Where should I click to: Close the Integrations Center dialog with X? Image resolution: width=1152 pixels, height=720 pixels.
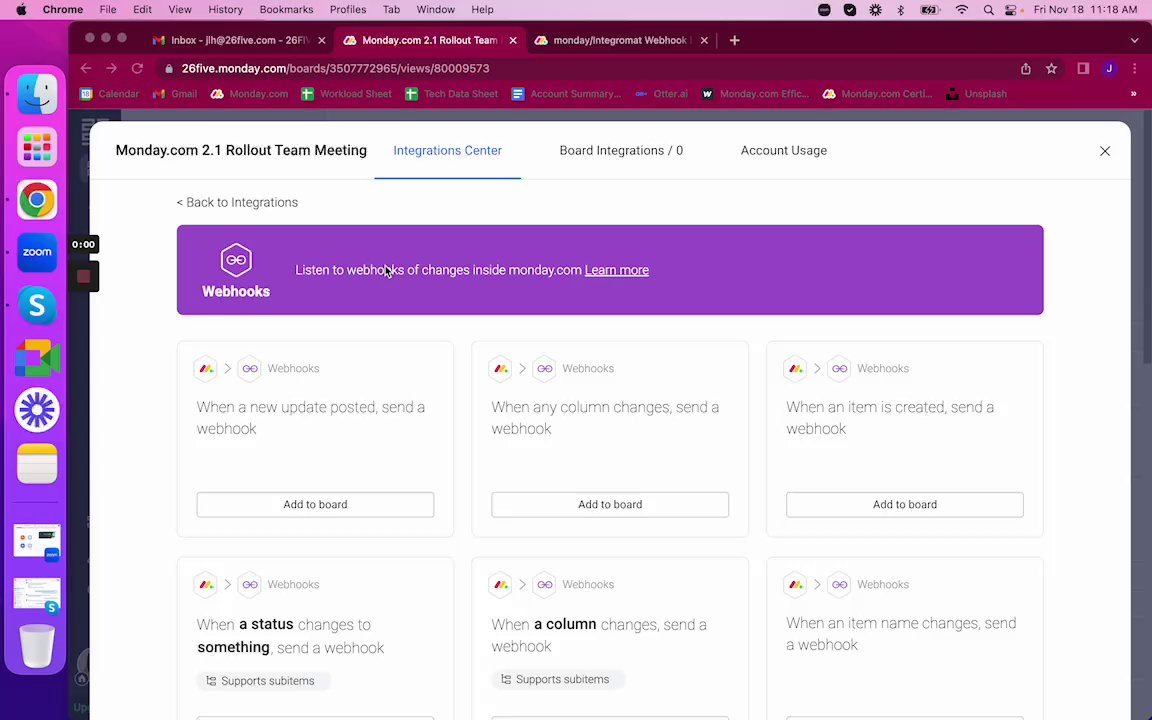[x=1105, y=151]
